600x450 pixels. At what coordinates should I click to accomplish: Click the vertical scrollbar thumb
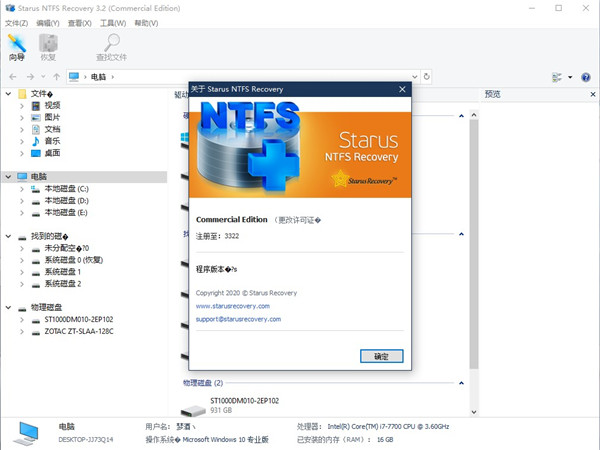474,244
